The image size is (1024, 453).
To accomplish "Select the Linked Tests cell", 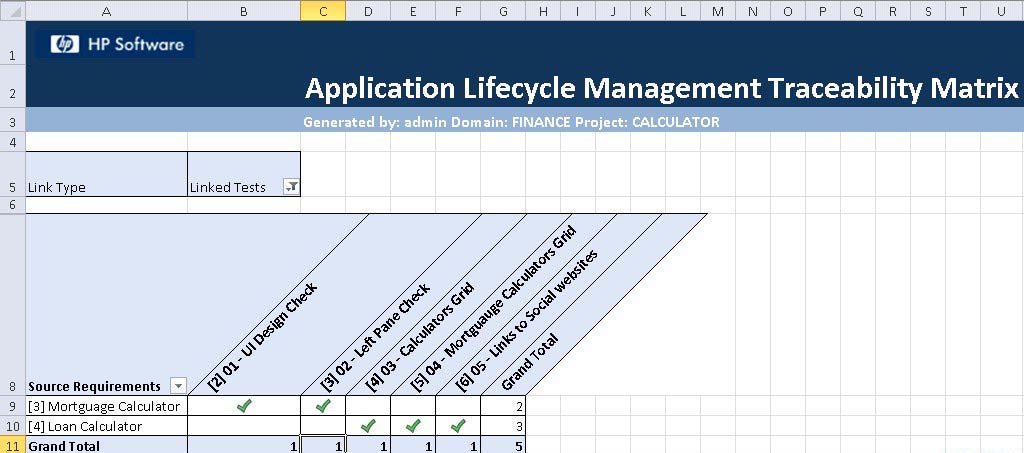I will point(244,174).
